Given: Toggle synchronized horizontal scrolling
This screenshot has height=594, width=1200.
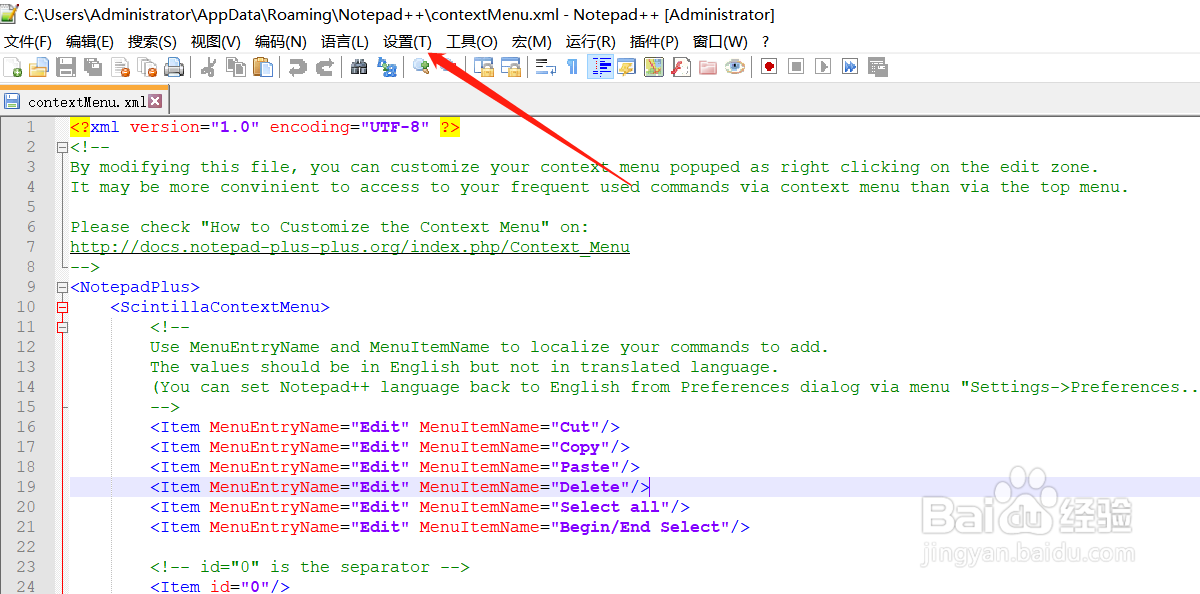Looking at the screenshot, I should point(511,67).
